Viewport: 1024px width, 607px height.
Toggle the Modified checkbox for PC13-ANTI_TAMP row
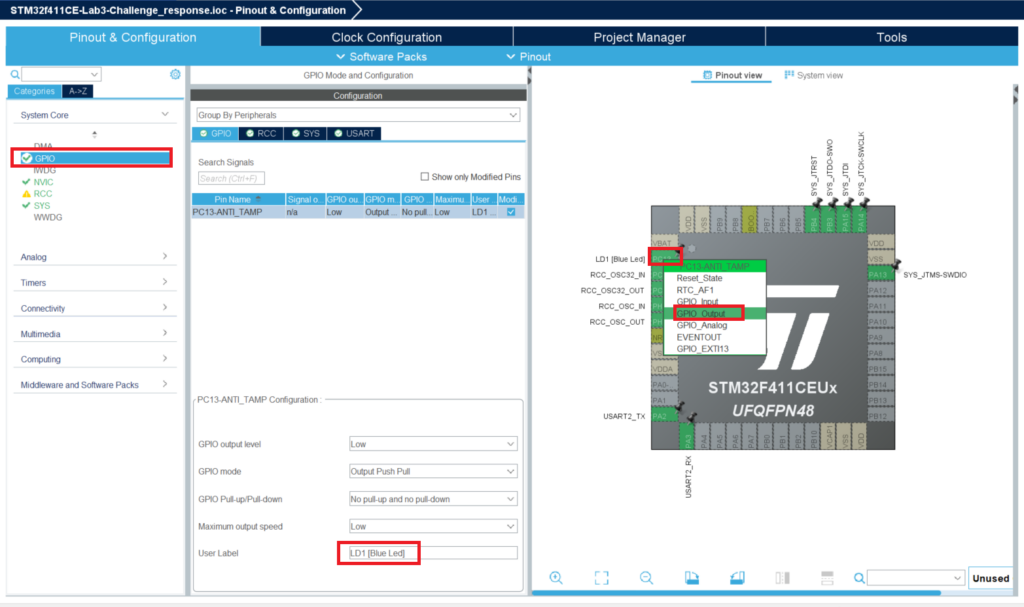pos(511,212)
